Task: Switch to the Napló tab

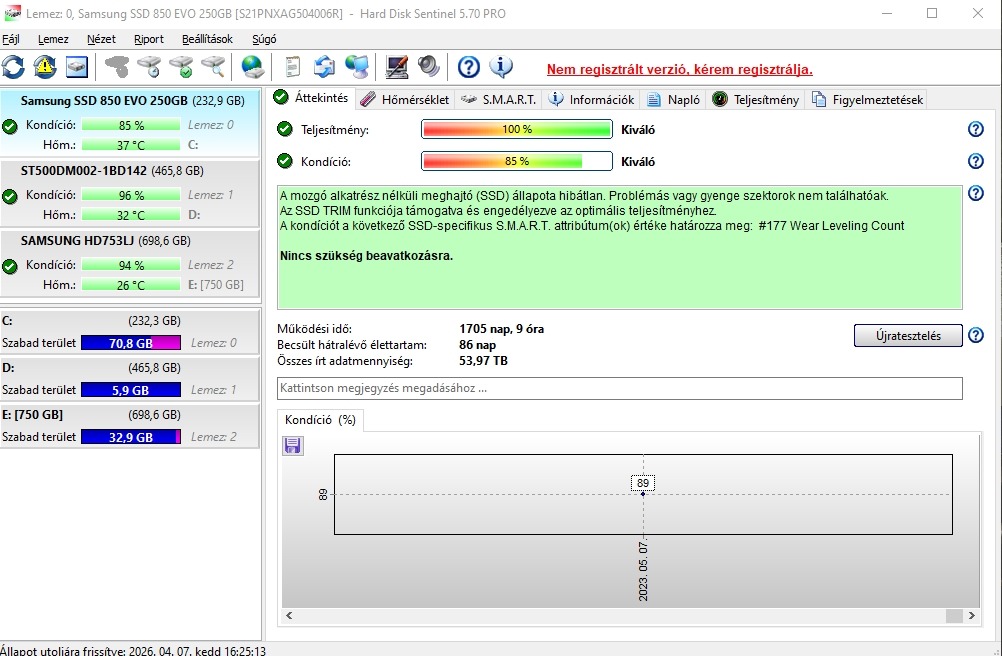Action: [x=673, y=100]
